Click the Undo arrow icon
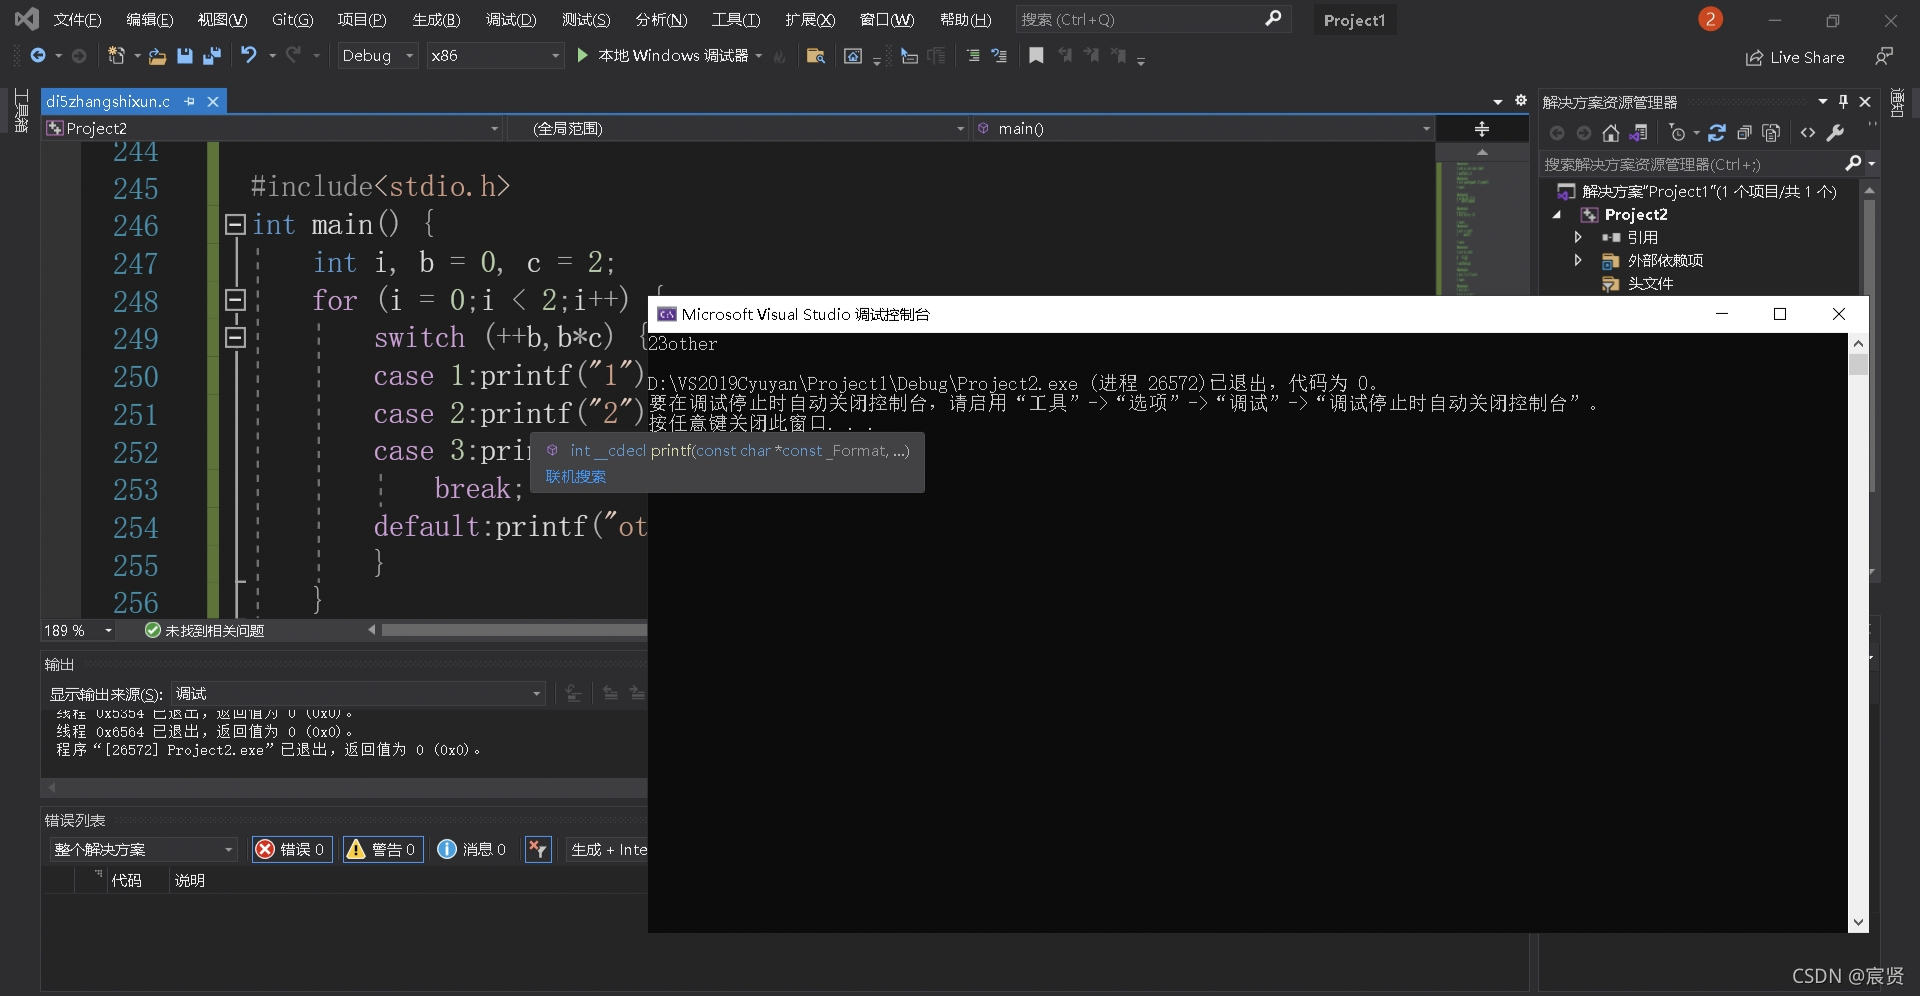 (x=249, y=56)
